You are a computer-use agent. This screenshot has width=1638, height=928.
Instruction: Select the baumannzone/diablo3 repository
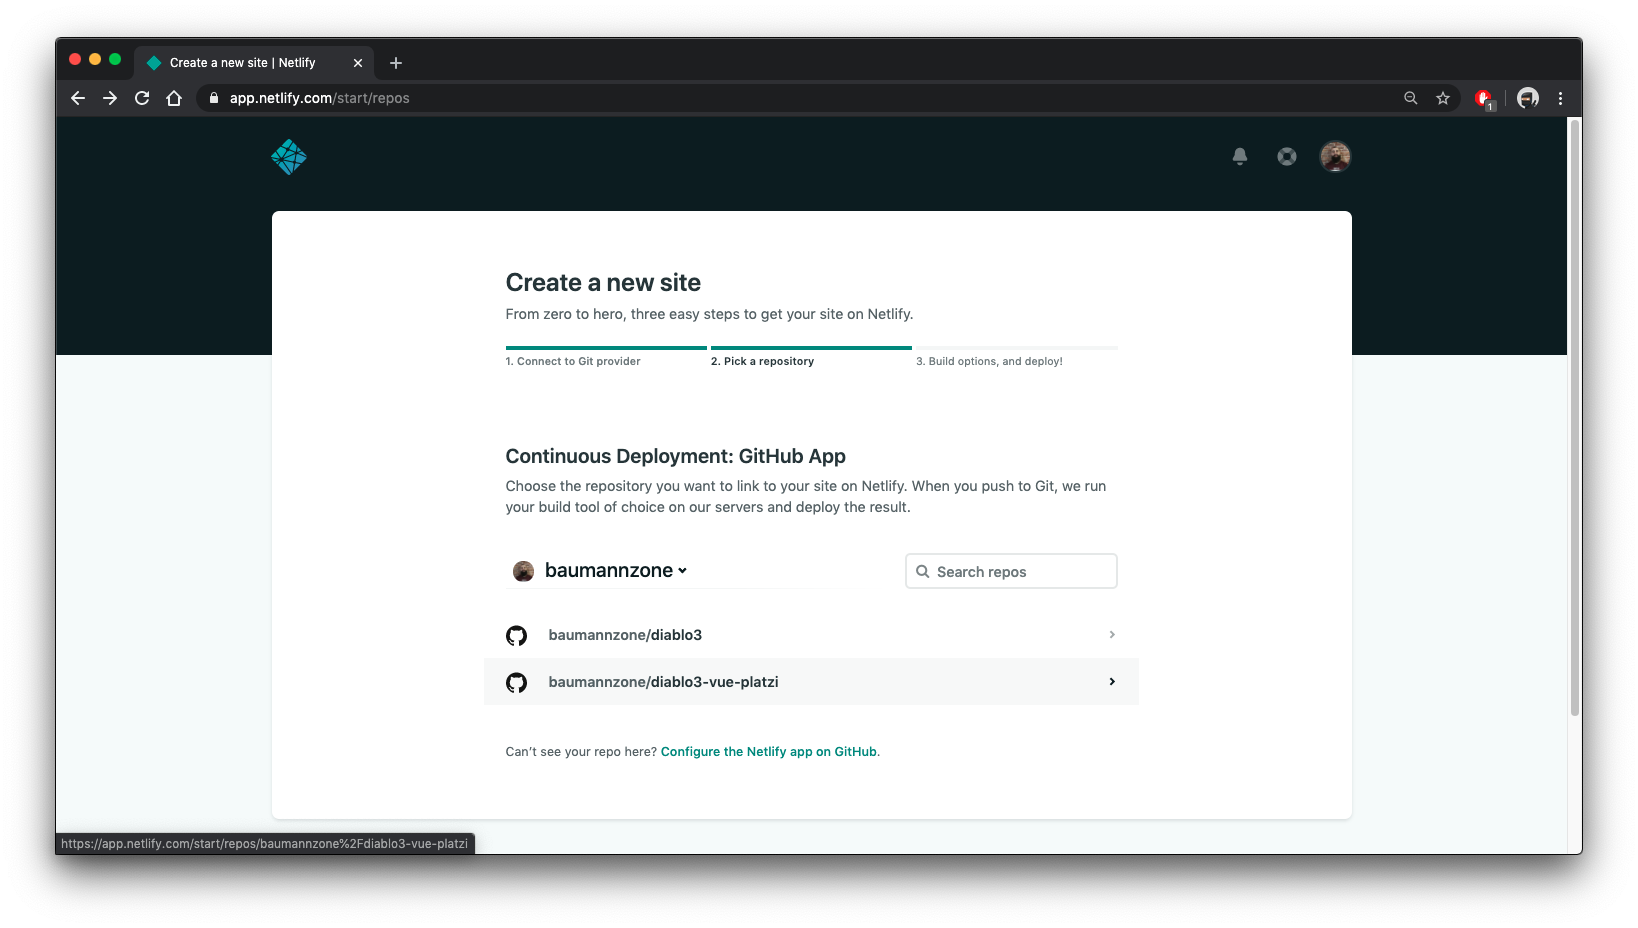point(811,635)
